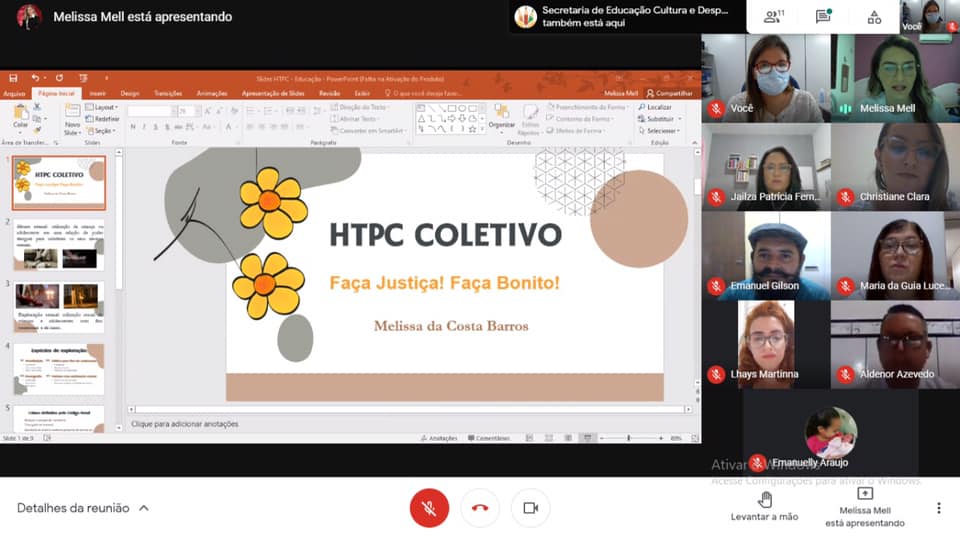Expand Detalhes da reunião chevron
Screen dimensions: 960x538
[x=144, y=508]
